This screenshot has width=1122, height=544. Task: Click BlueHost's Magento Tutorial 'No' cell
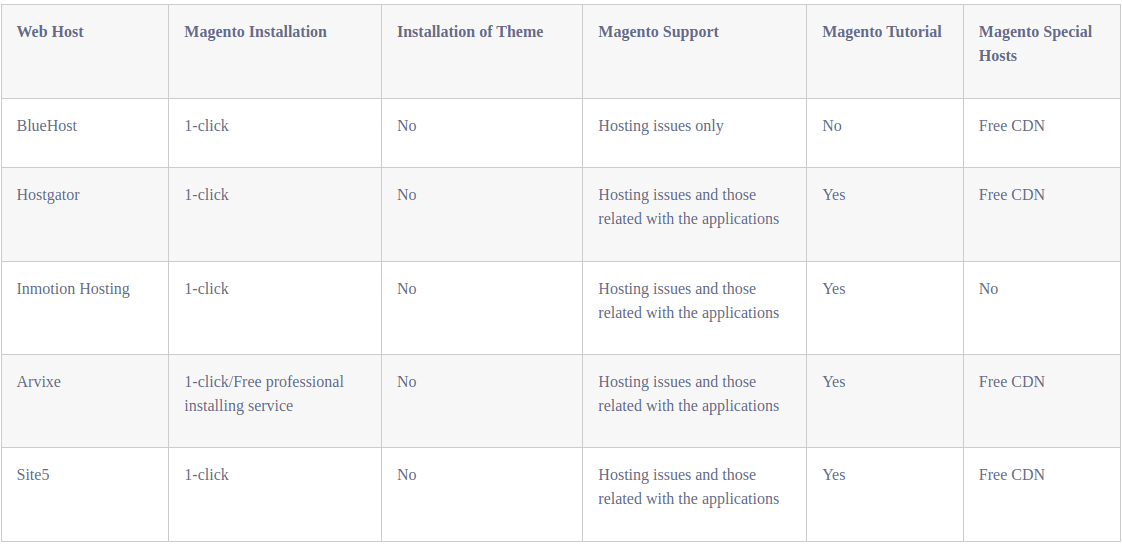(x=832, y=126)
